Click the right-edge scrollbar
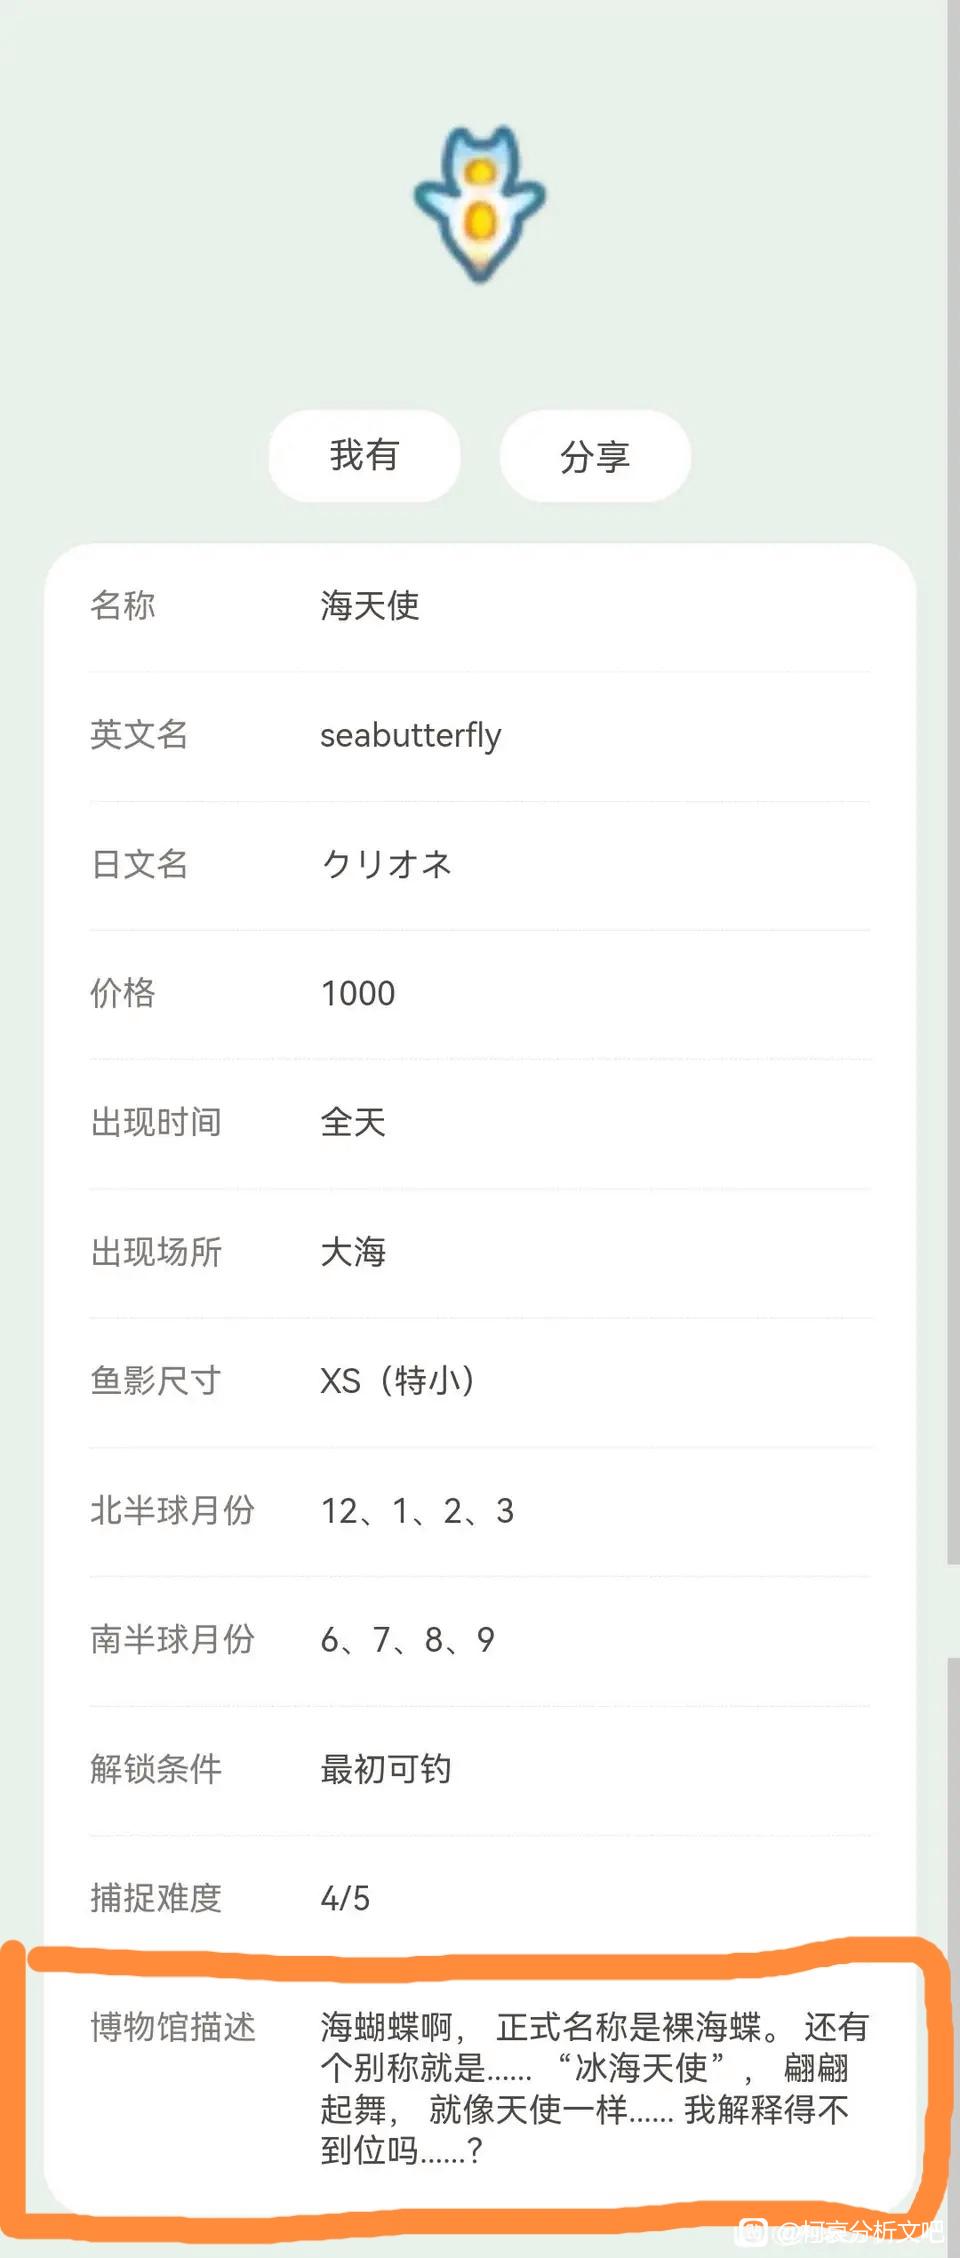The height and width of the screenshot is (2258, 960). [x=953, y=800]
